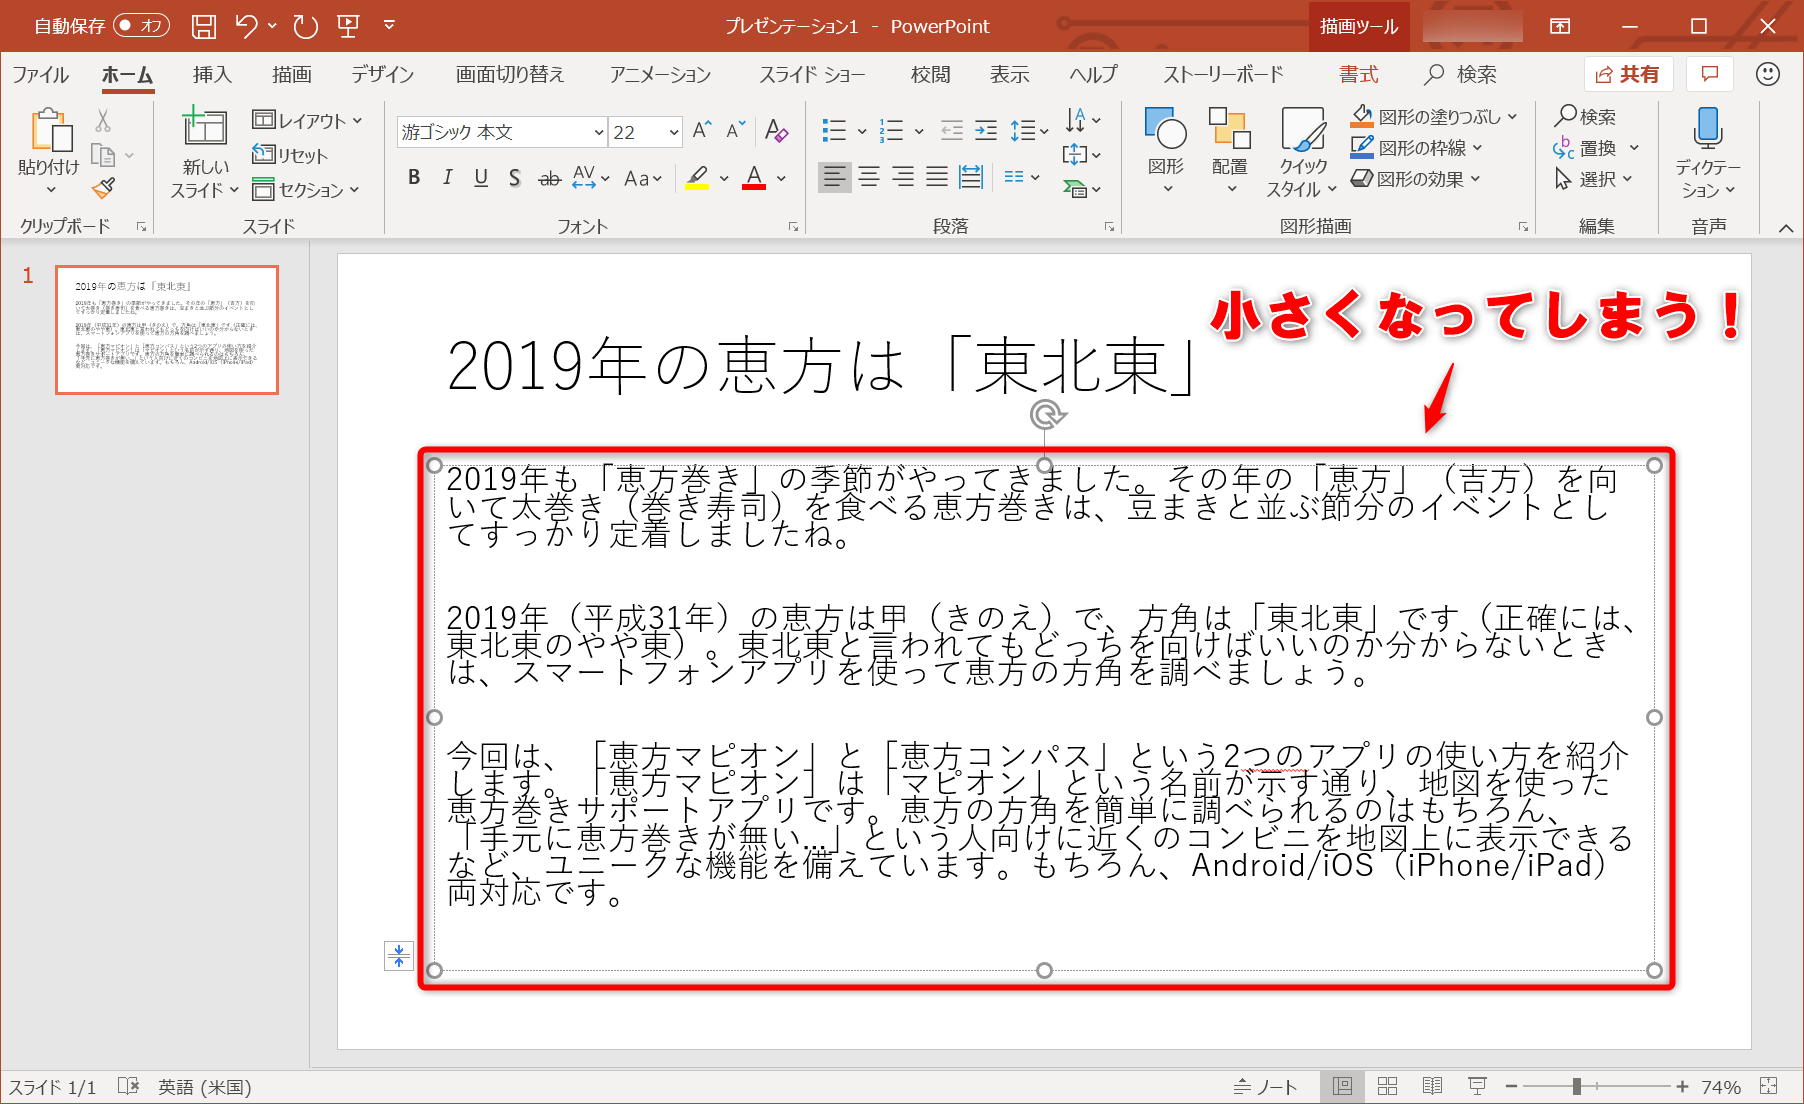The width and height of the screenshot is (1804, 1104).
Task: Apply red font color
Action: 755,178
